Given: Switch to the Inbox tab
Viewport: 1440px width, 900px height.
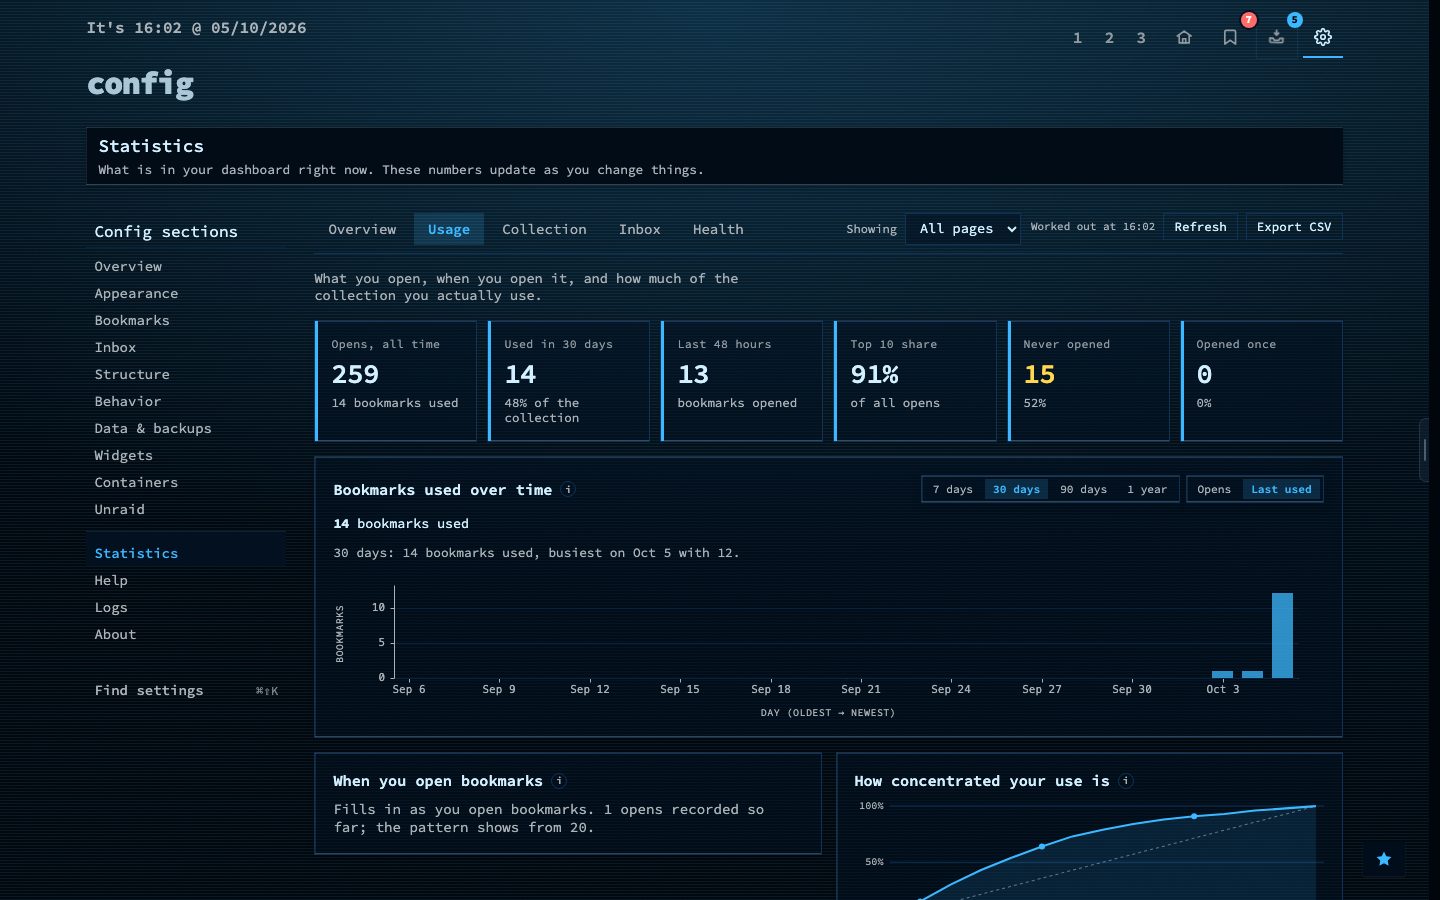Looking at the screenshot, I should (639, 229).
